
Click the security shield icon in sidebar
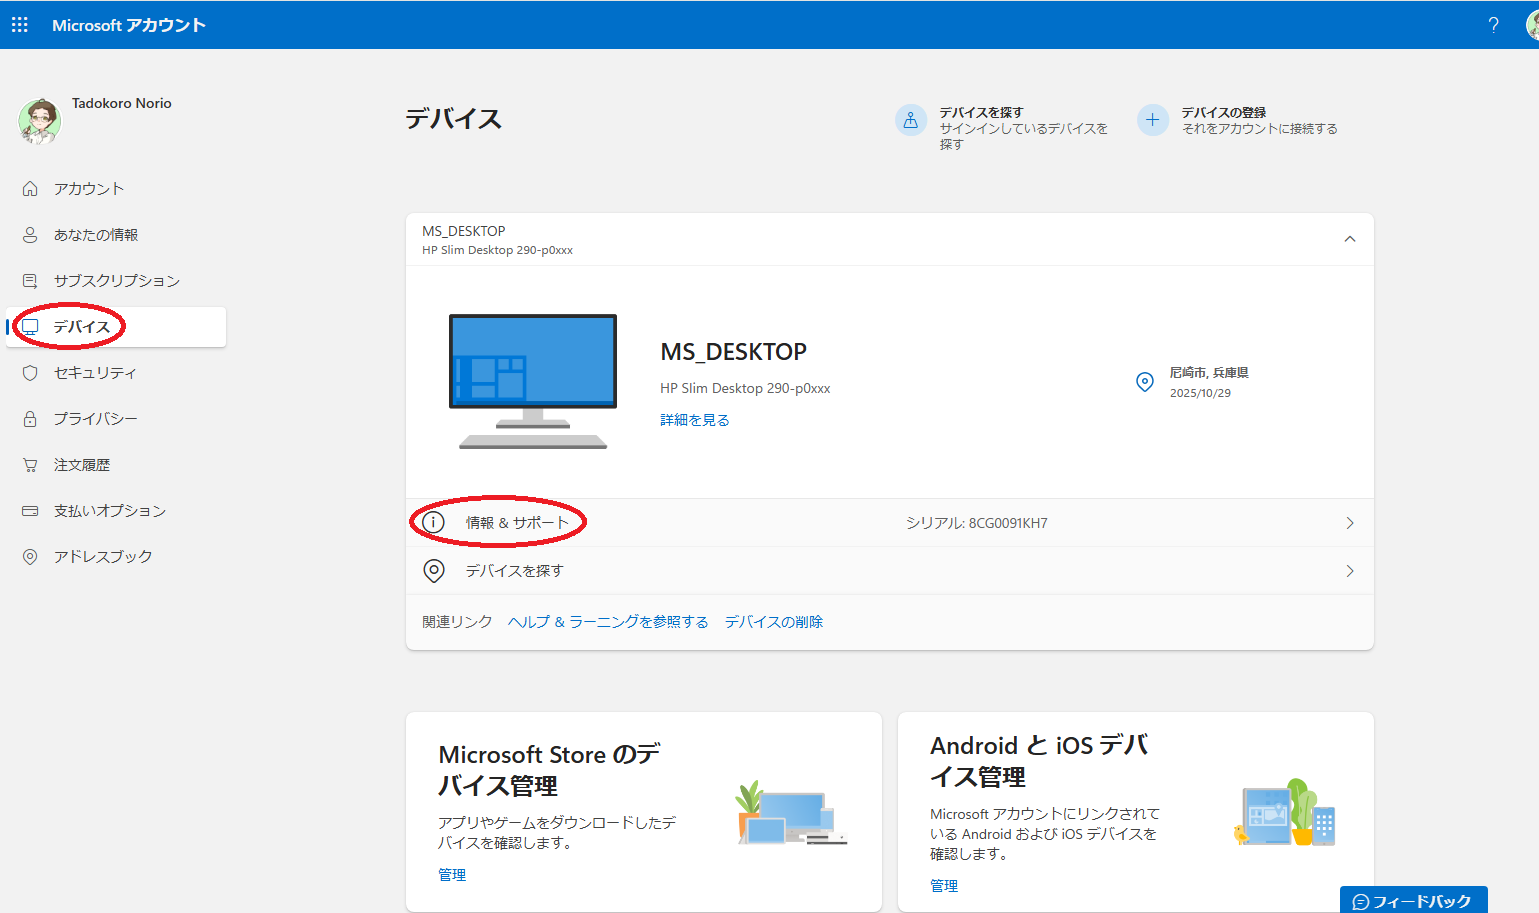pos(30,373)
